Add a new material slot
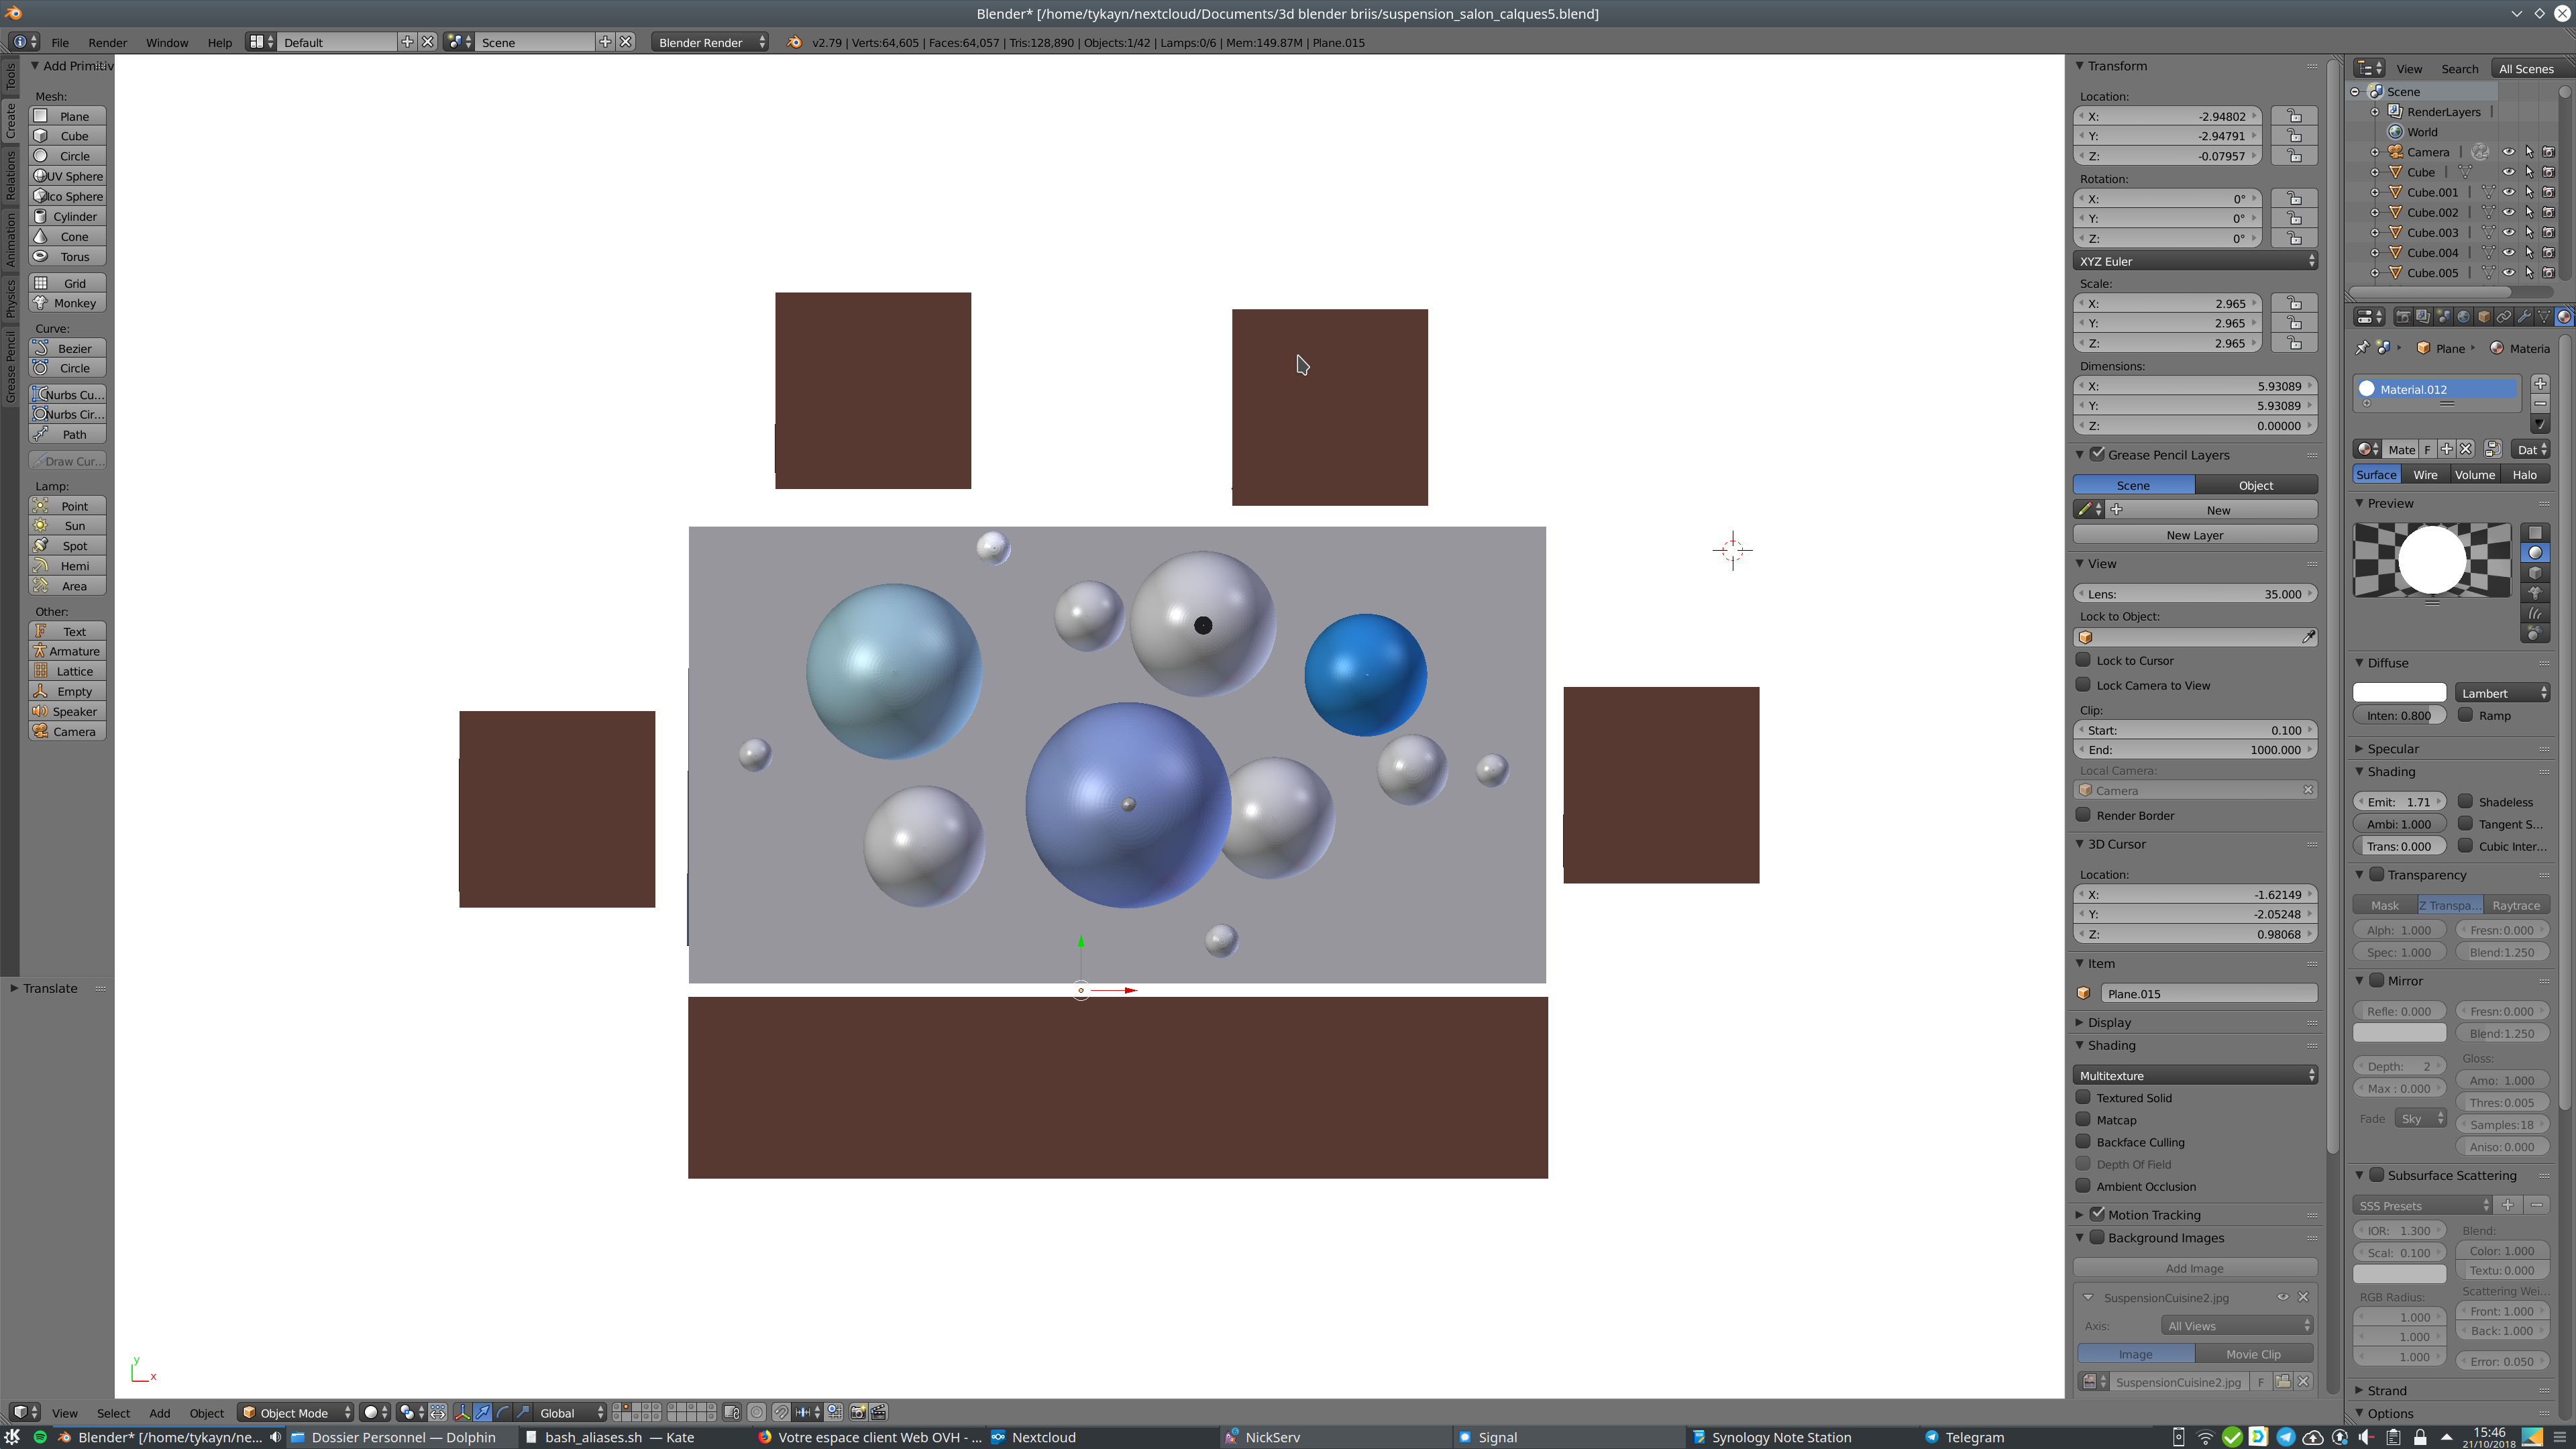 [2540, 384]
